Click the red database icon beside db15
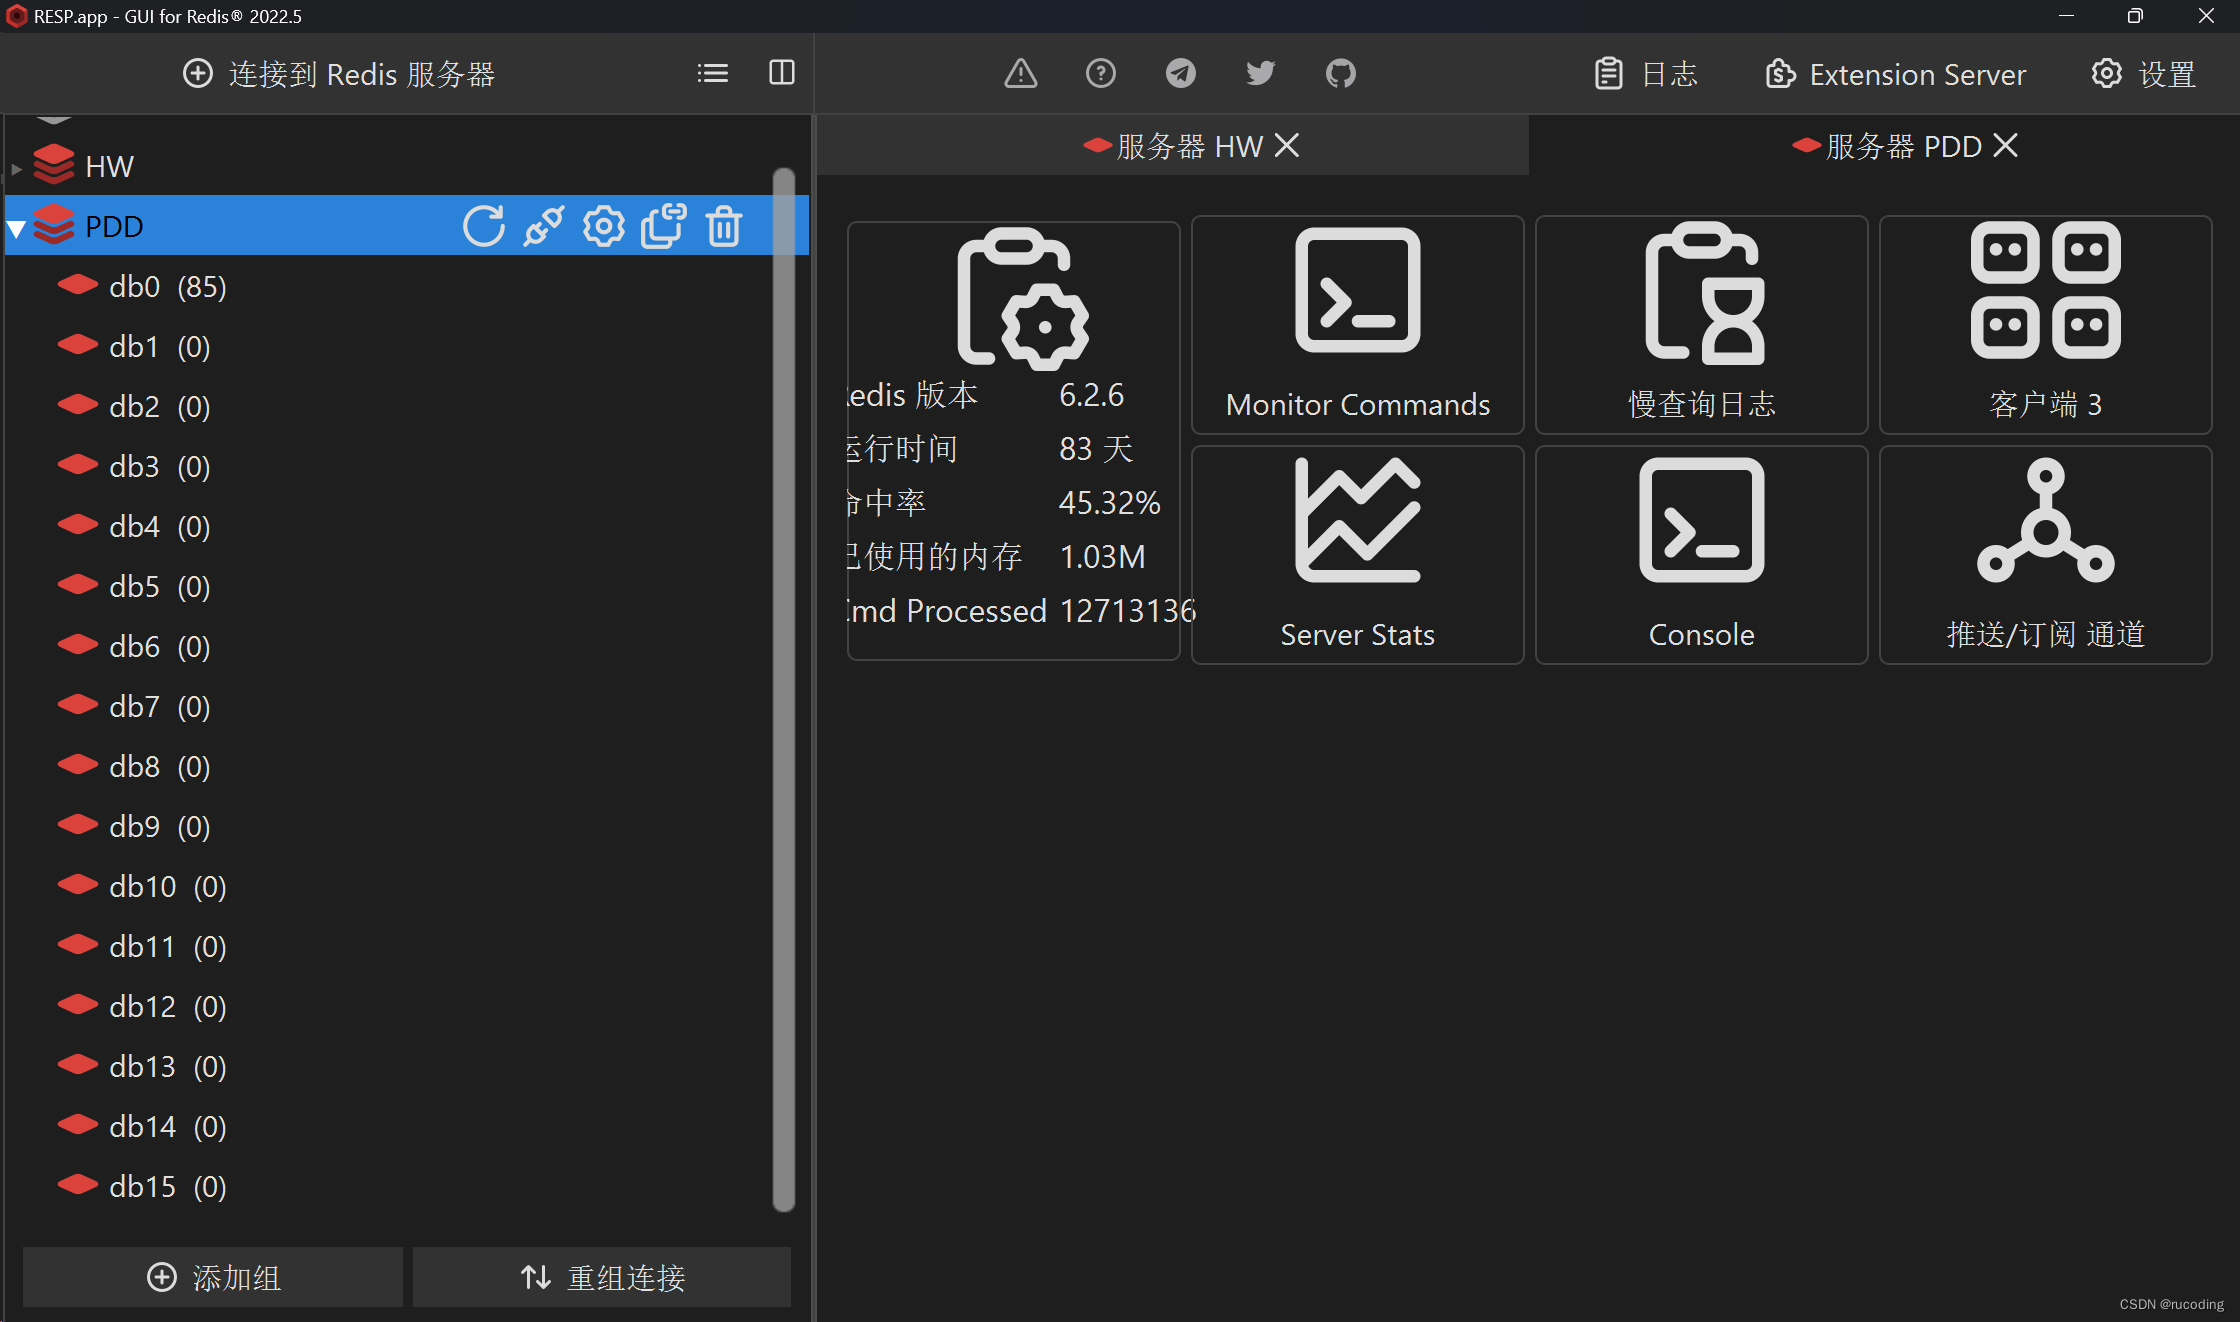The image size is (2240, 1322). pos(78,1186)
